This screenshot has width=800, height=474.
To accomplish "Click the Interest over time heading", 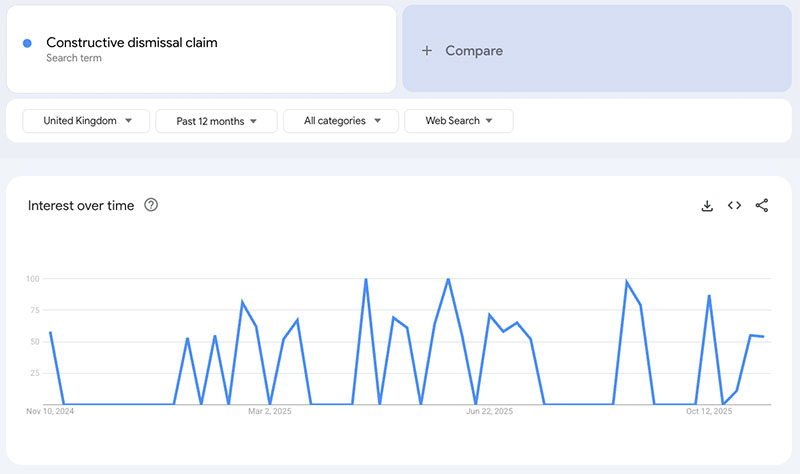I will point(80,206).
